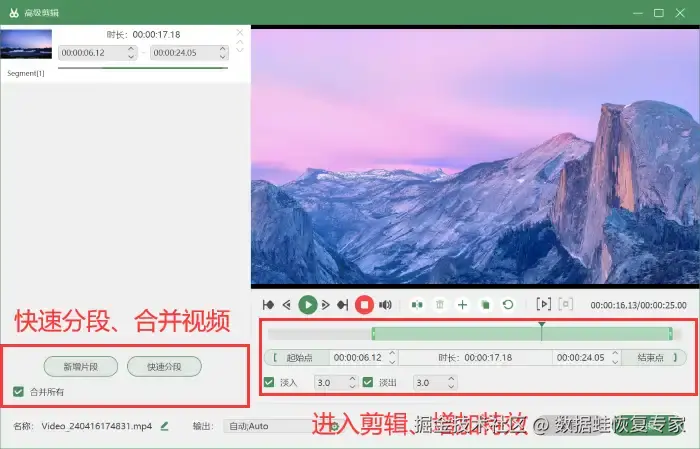
Task: Click the trash delete segment icon
Action: [x=440, y=305]
